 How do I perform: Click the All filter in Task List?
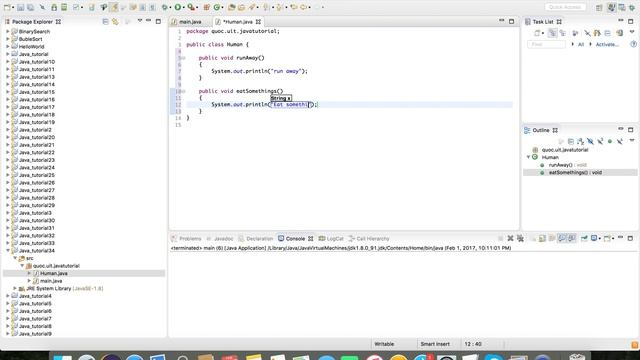[x=581, y=44]
